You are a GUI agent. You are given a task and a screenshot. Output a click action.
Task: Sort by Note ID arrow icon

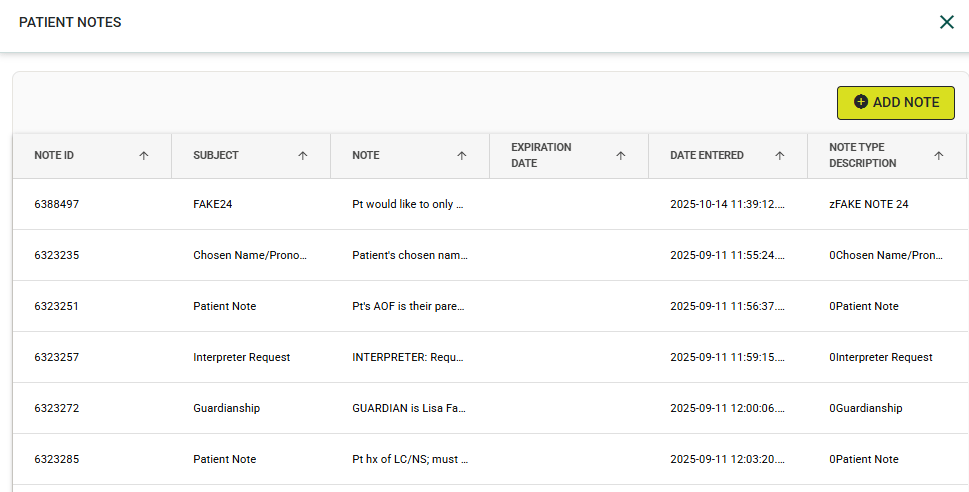point(143,156)
